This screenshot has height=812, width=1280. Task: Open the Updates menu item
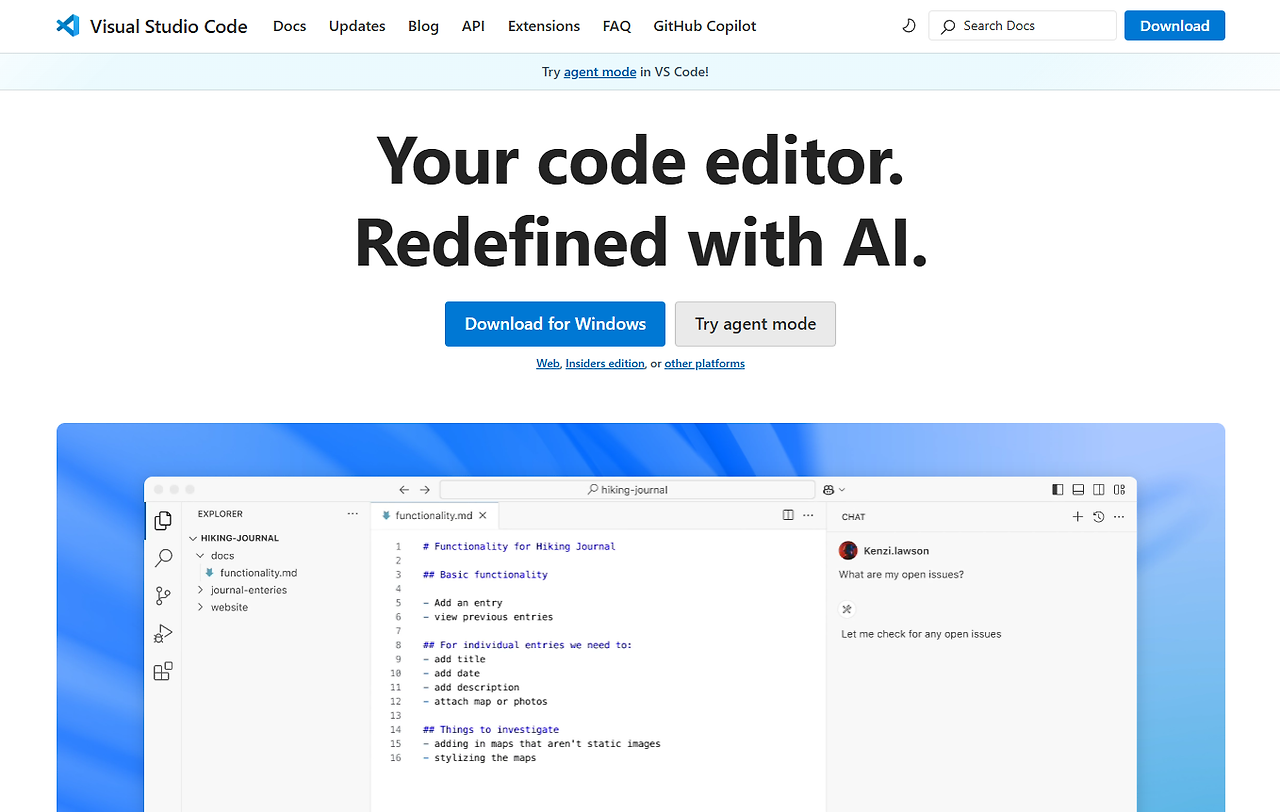[357, 26]
